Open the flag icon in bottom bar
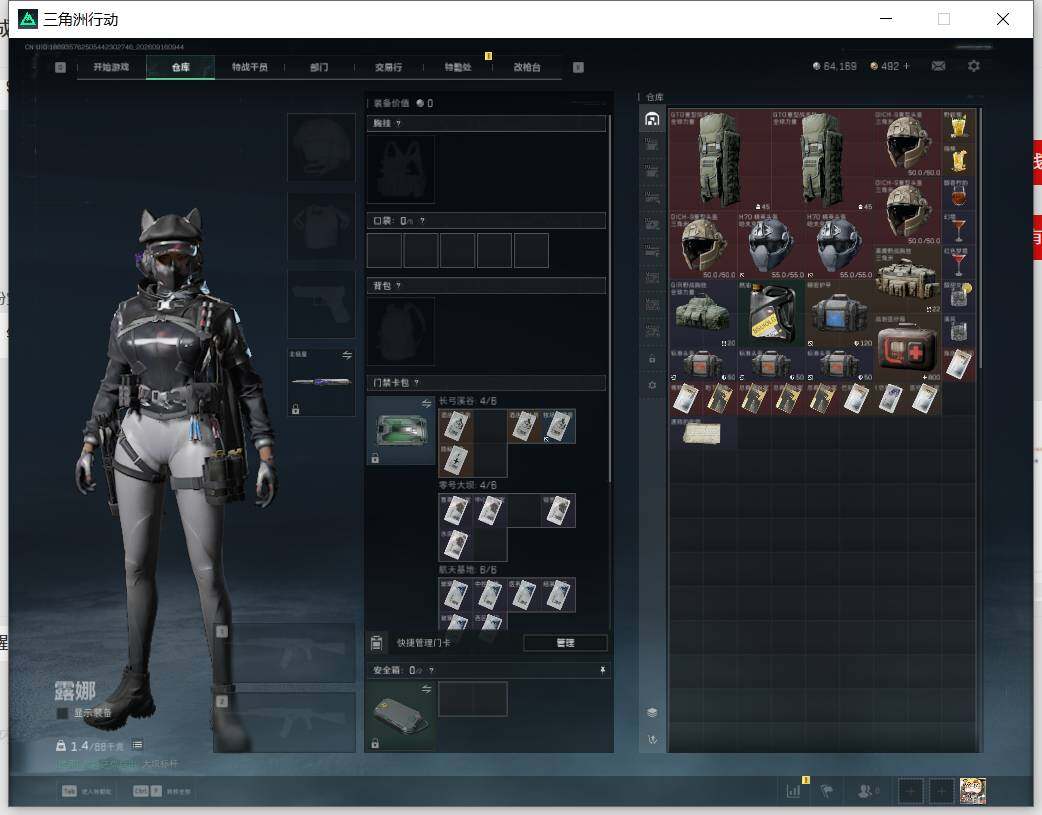The width and height of the screenshot is (1042, 815). pyautogui.click(x=827, y=791)
